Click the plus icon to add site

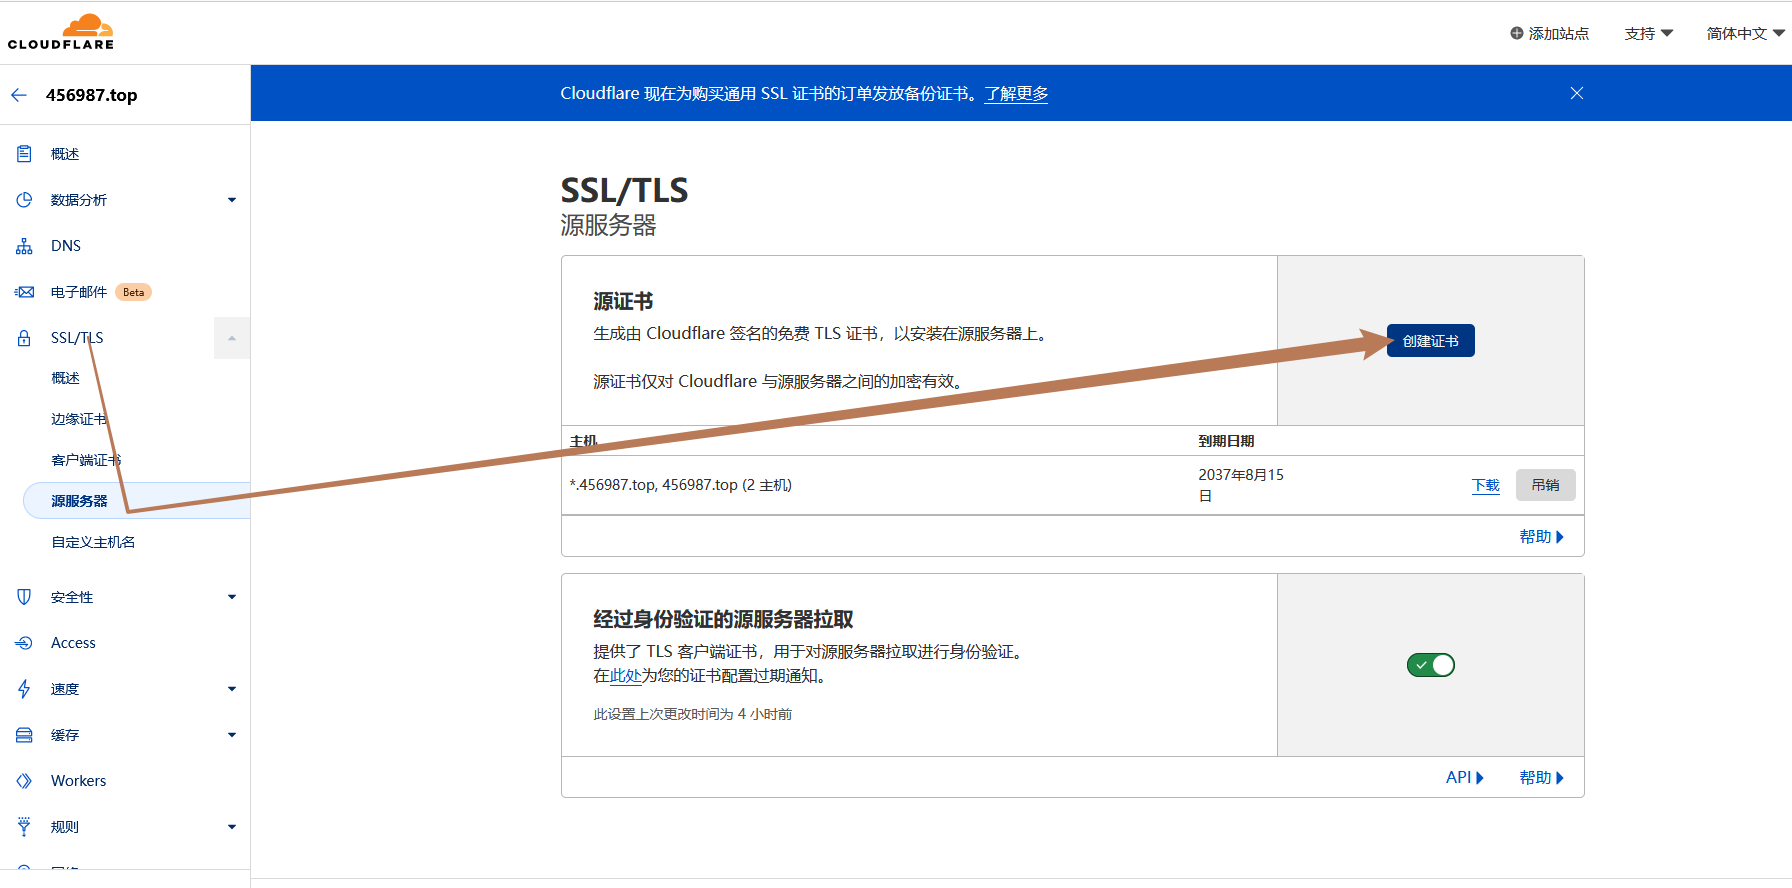tap(1516, 33)
